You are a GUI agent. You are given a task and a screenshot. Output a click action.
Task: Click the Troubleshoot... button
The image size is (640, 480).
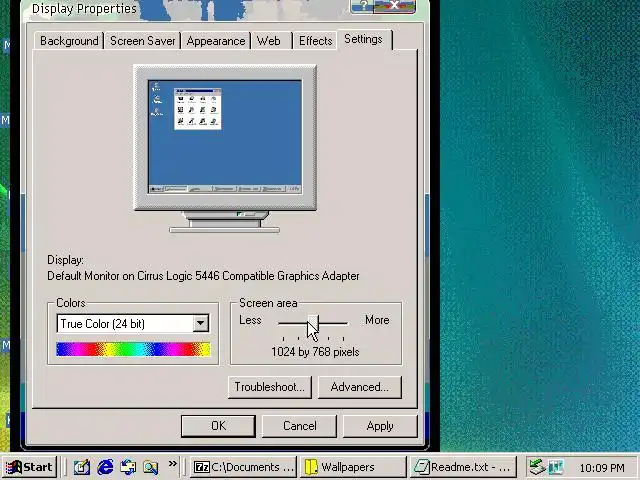coord(270,387)
